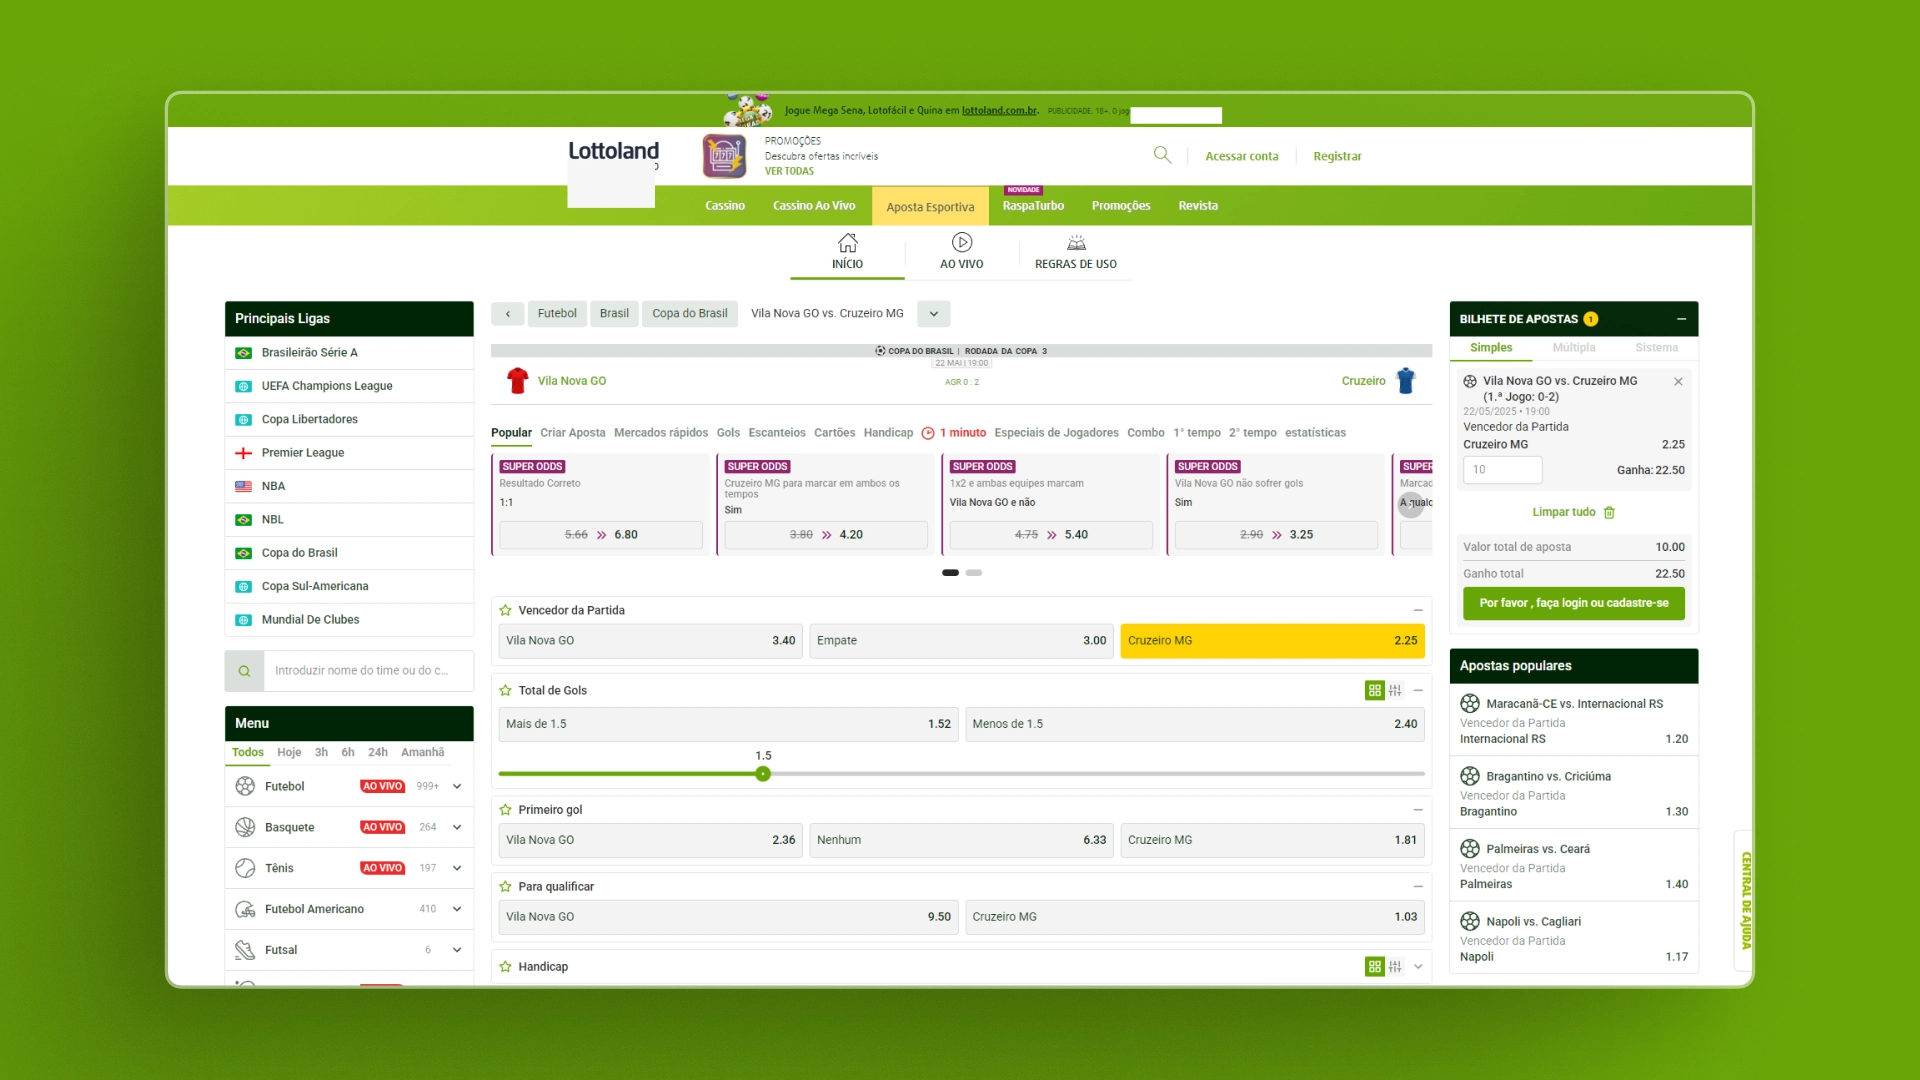Click Por favor, faça login ou cadastre-se
The height and width of the screenshot is (1080, 1920).
pyautogui.click(x=1574, y=603)
